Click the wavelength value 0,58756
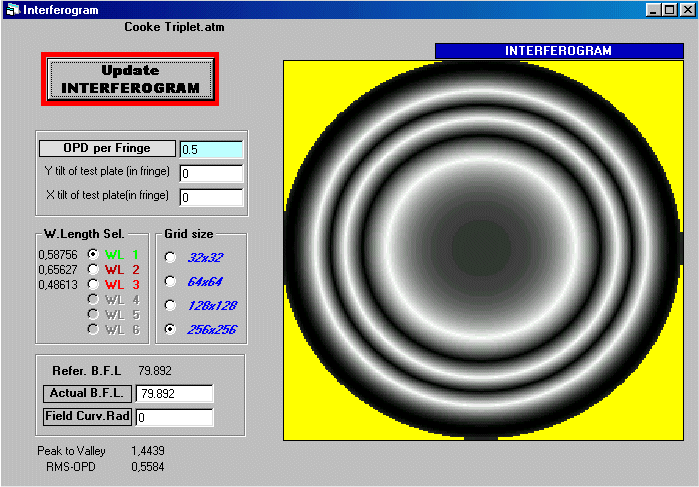 point(58,255)
